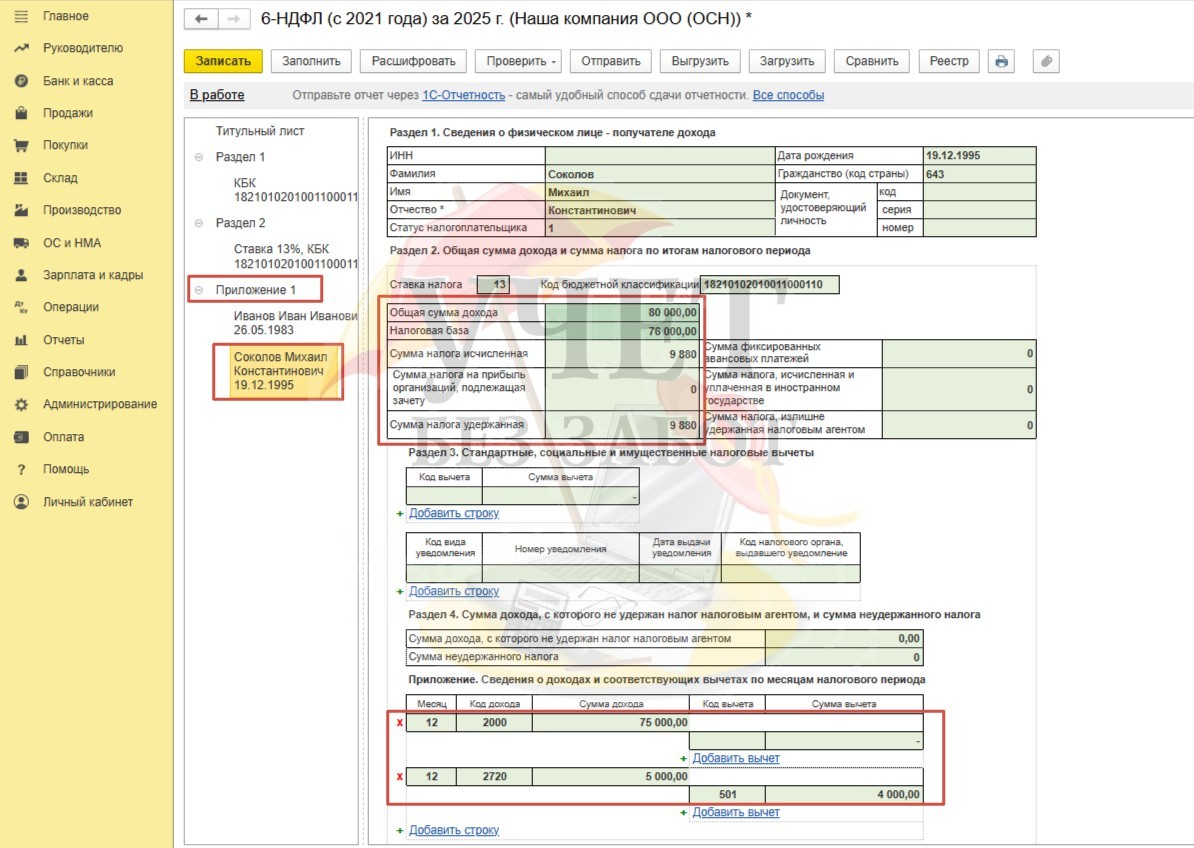Open the 1С-Отчетность link
This screenshot has height=848, width=1194.
[462, 96]
